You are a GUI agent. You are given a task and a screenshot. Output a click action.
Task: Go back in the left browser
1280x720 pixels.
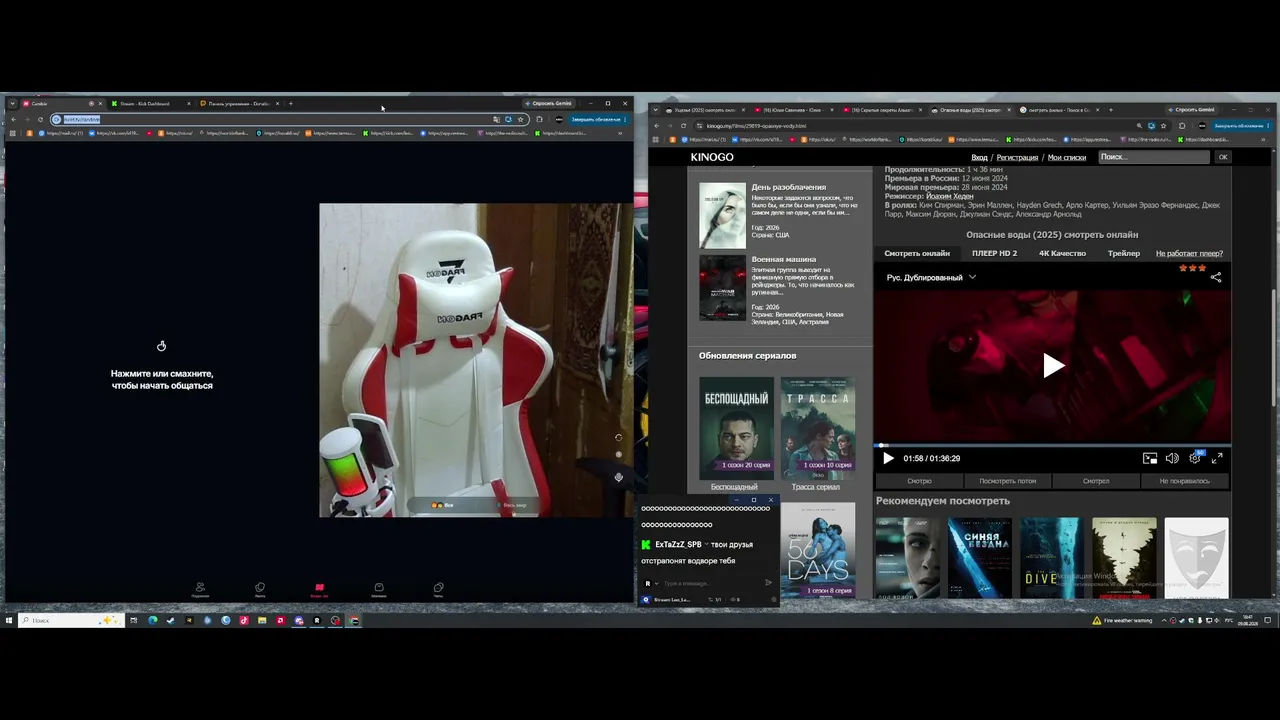click(13, 119)
